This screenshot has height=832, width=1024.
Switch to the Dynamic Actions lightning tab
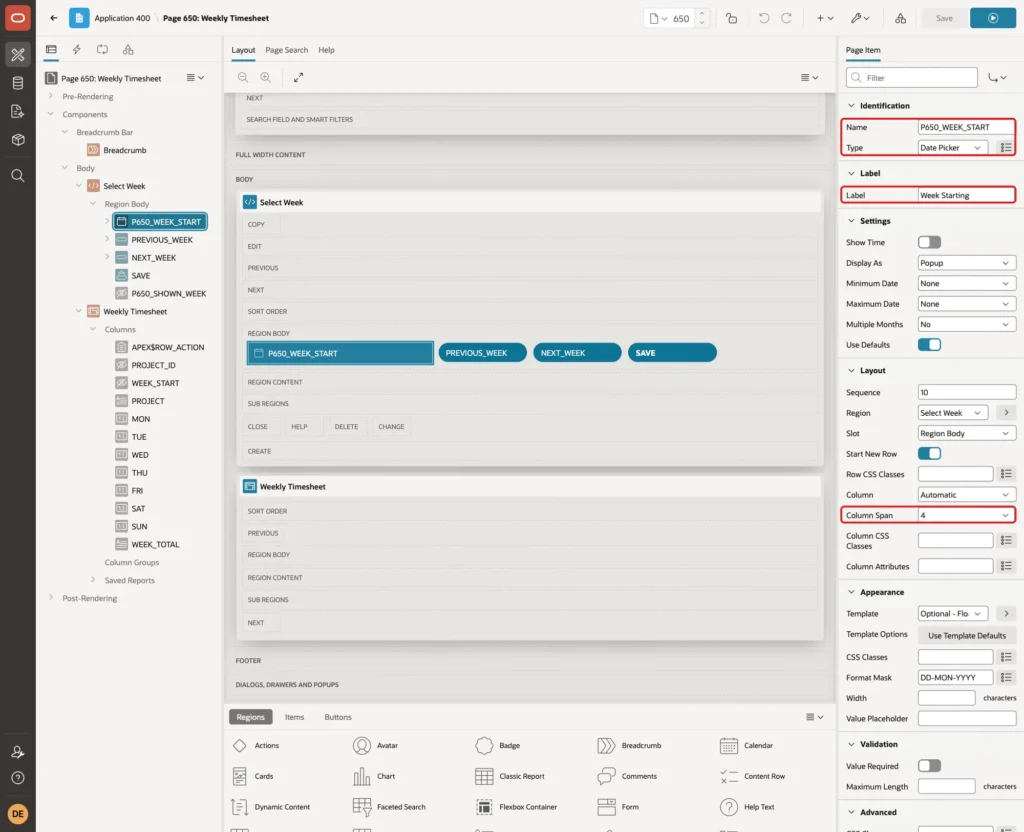[x=76, y=50]
